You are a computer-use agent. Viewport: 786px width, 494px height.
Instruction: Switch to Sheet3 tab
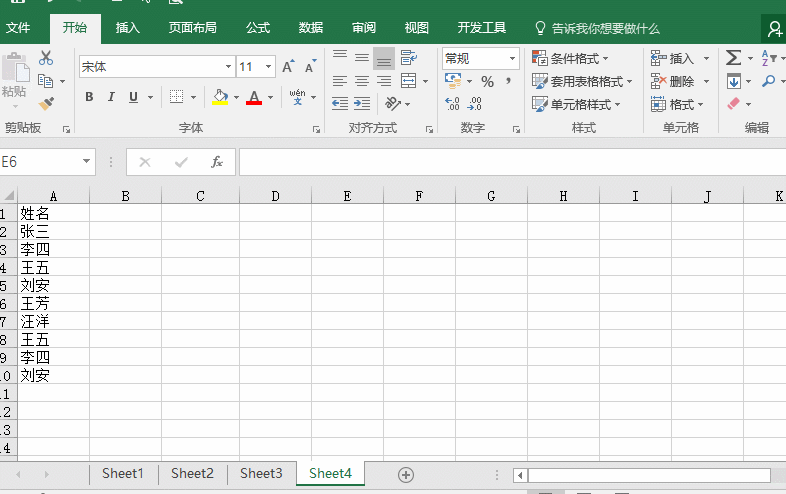261,473
